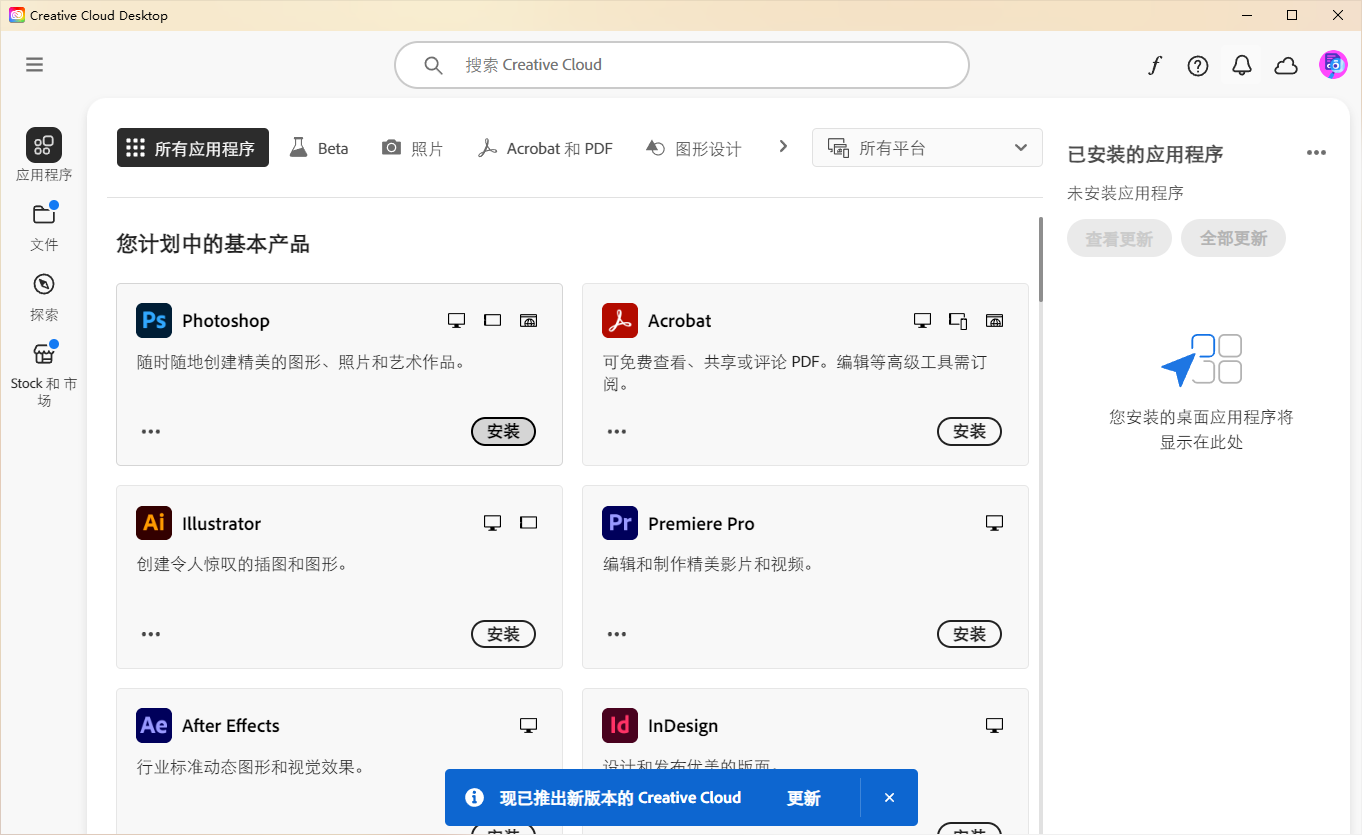This screenshot has width=1362, height=835.
Task: Switch to the Beta tab
Action: (319, 148)
